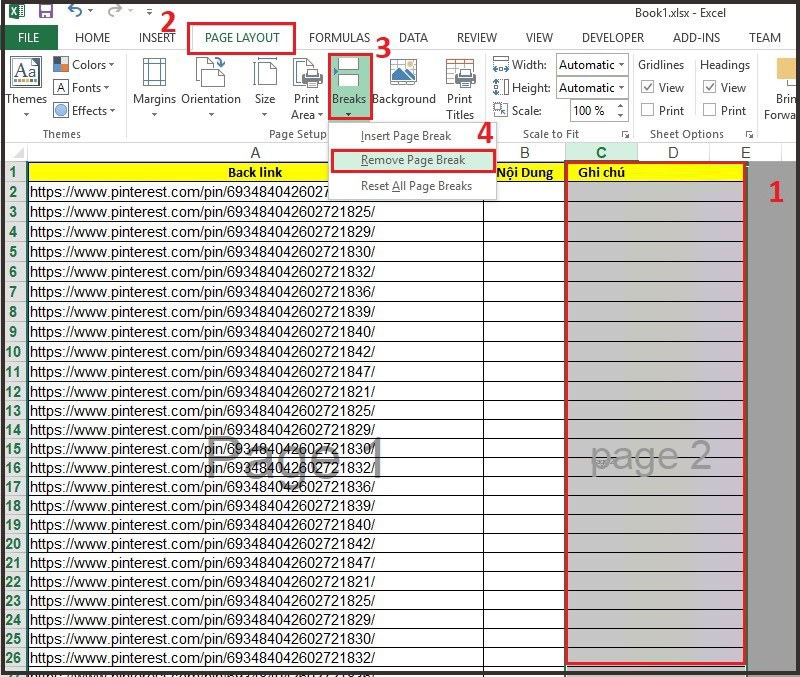Click the link ending 21839/ in row 18
The width and height of the screenshot is (800, 677).
point(203,506)
